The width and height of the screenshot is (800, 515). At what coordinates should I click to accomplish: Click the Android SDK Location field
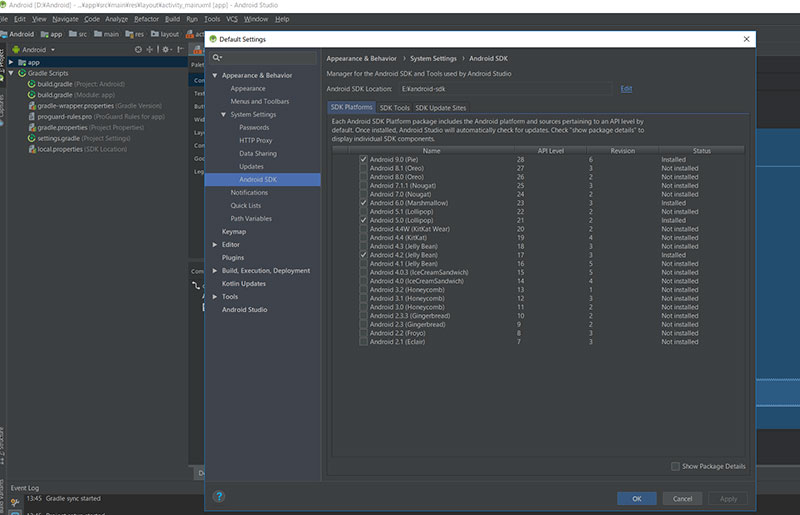[x=505, y=89]
